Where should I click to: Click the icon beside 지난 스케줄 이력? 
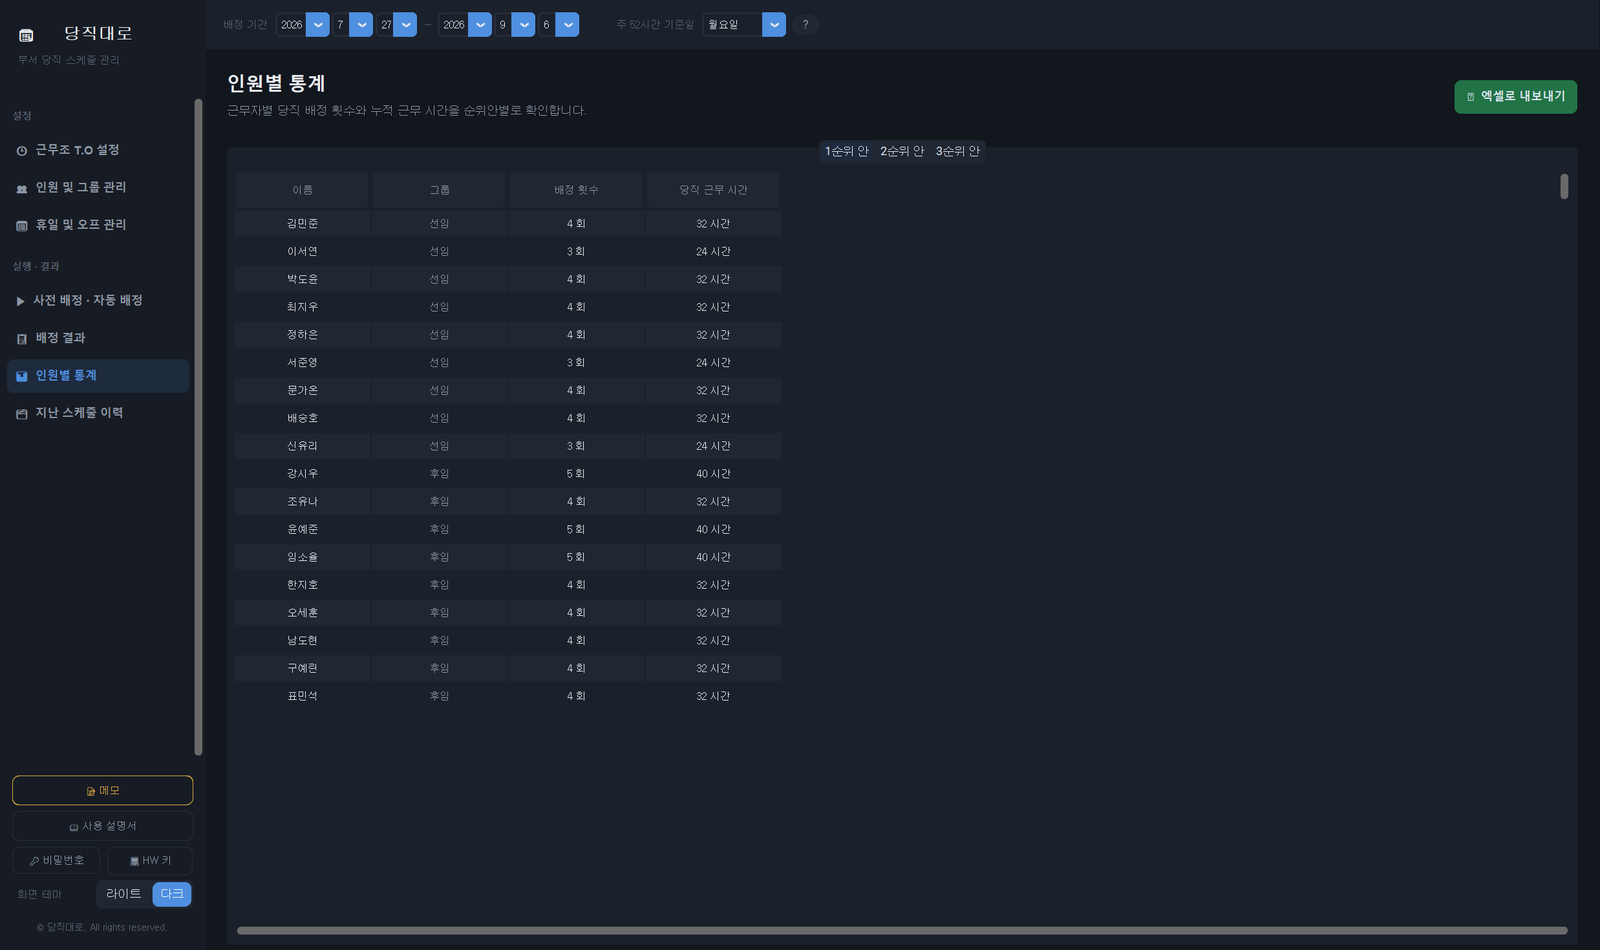(22, 413)
